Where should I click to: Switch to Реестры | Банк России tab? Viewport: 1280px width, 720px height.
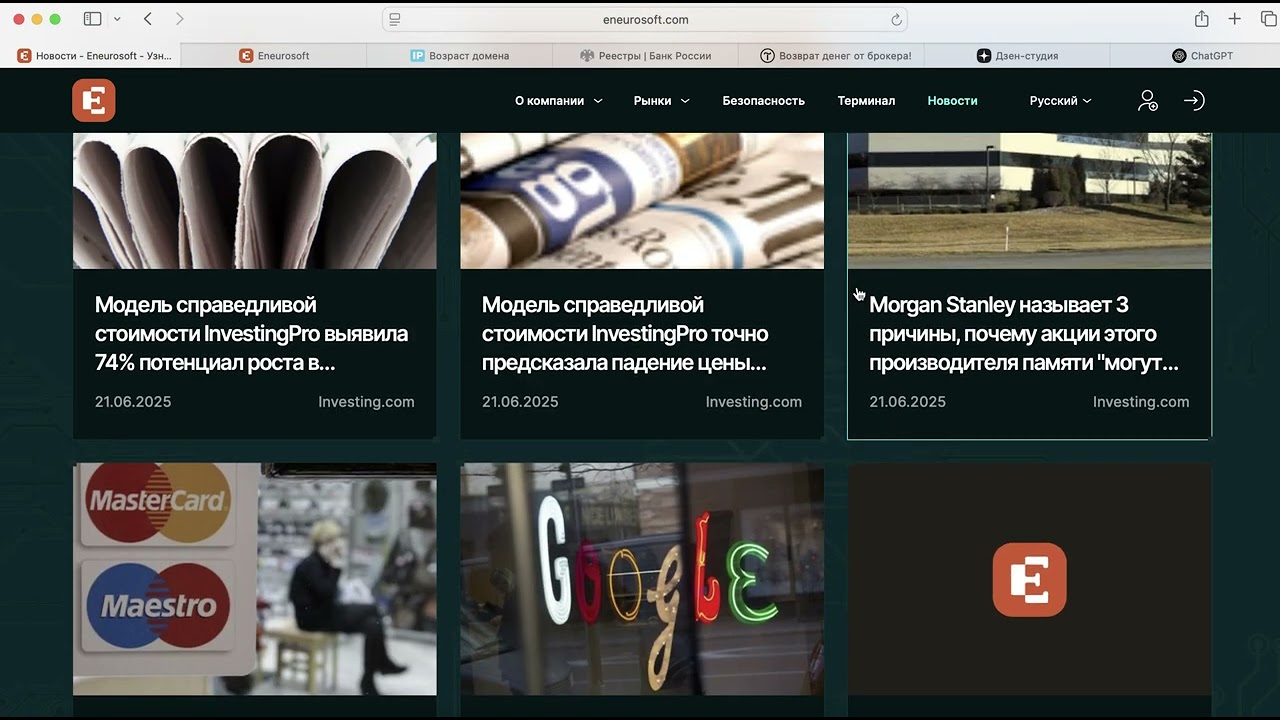(646, 56)
